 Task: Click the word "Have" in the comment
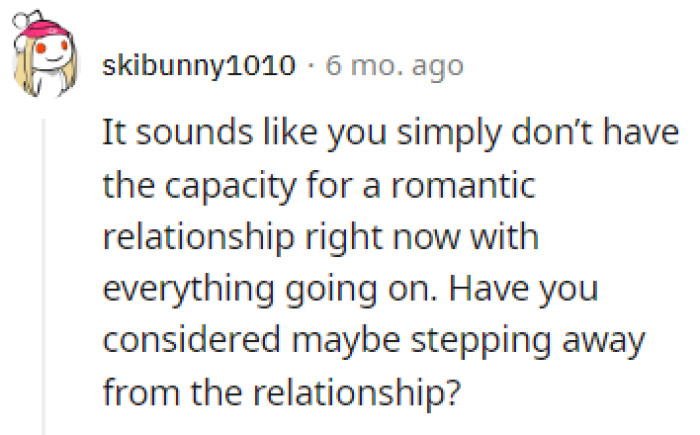477,294
